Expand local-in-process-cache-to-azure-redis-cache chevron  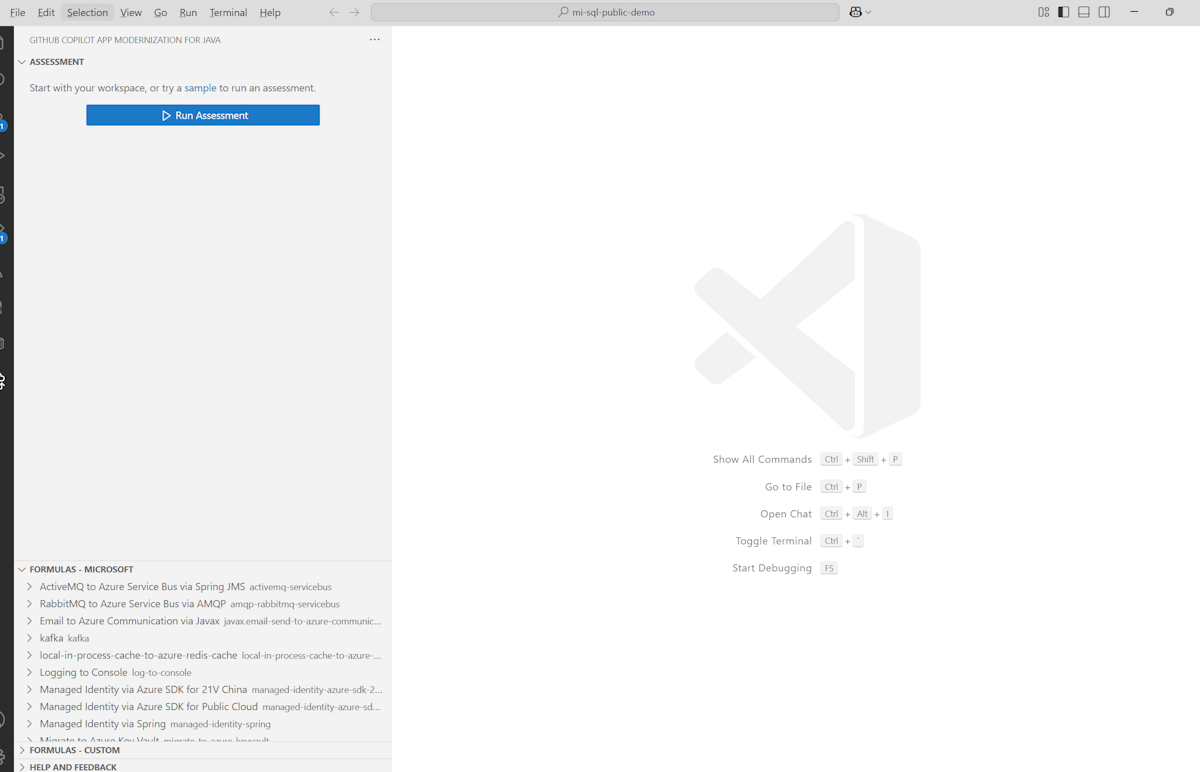tap(30, 655)
